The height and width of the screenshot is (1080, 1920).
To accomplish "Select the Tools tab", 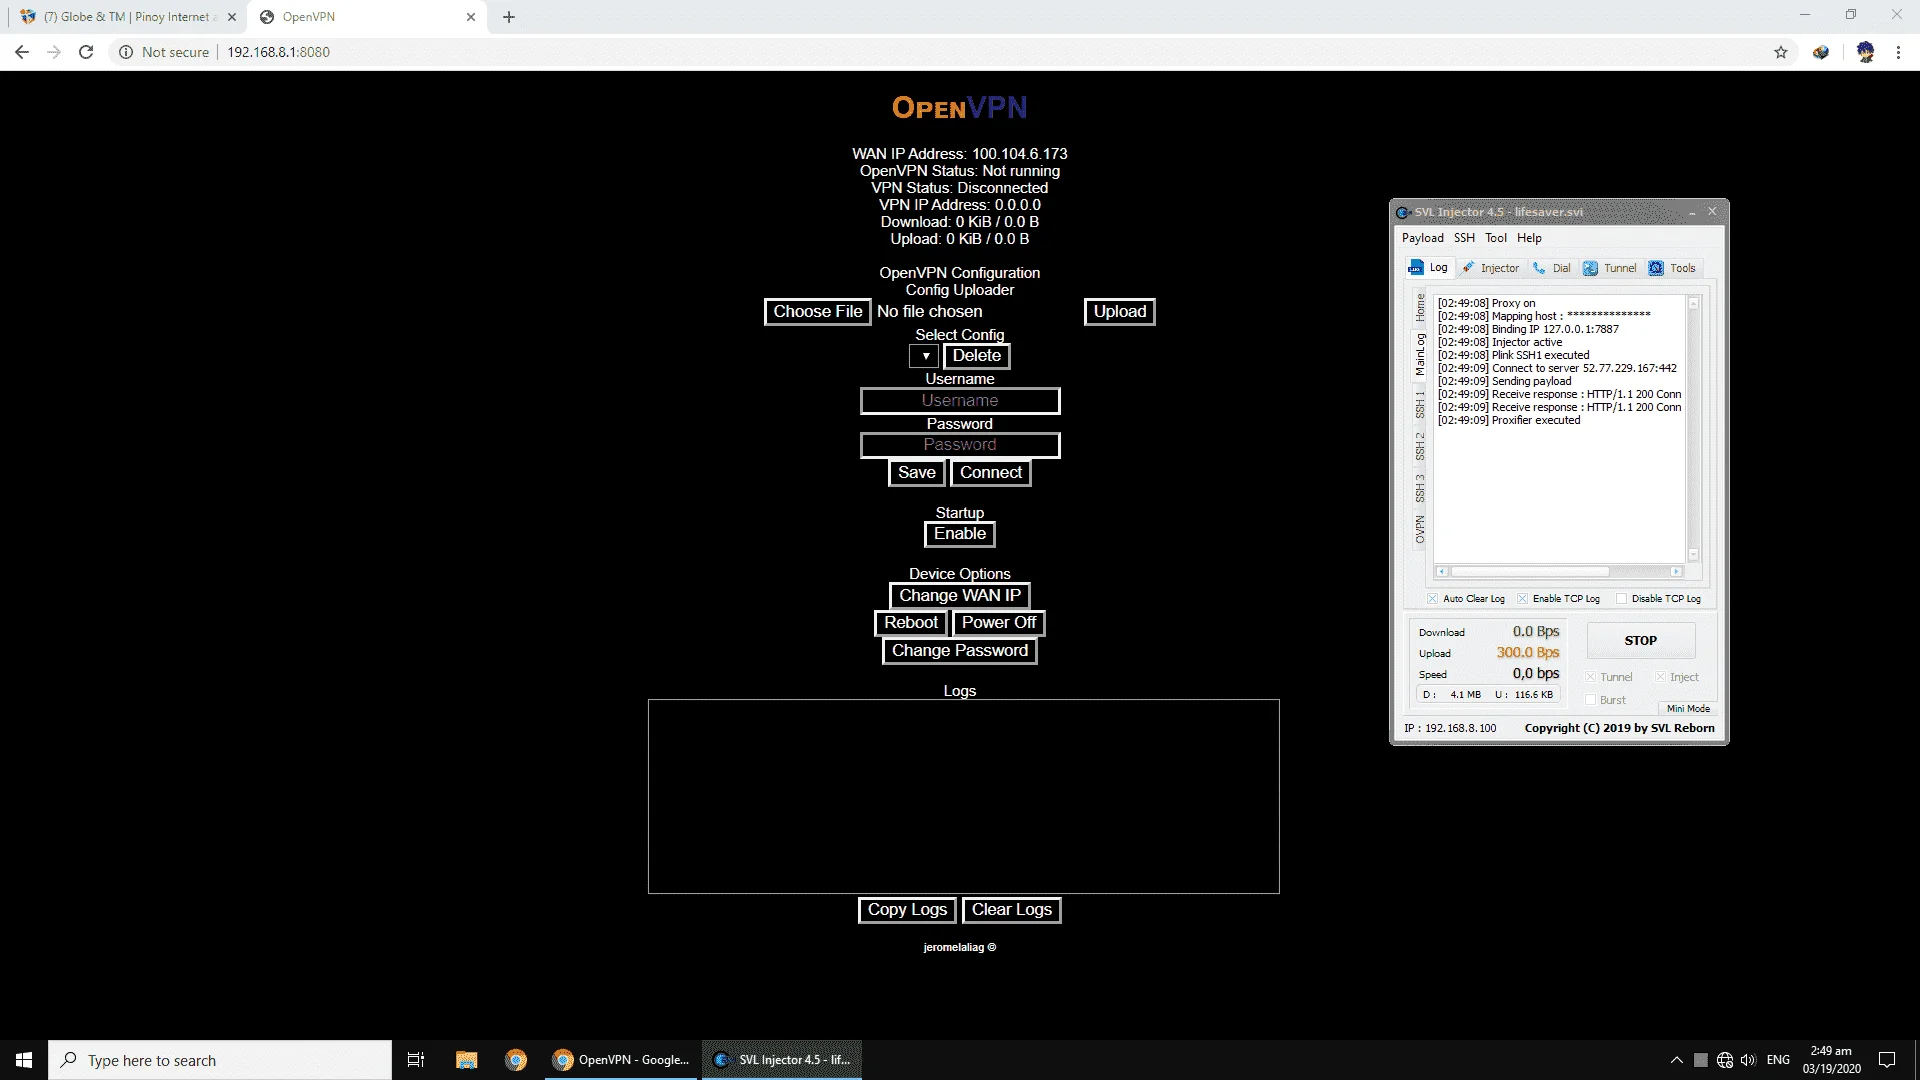I will (x=1673, y=268).
